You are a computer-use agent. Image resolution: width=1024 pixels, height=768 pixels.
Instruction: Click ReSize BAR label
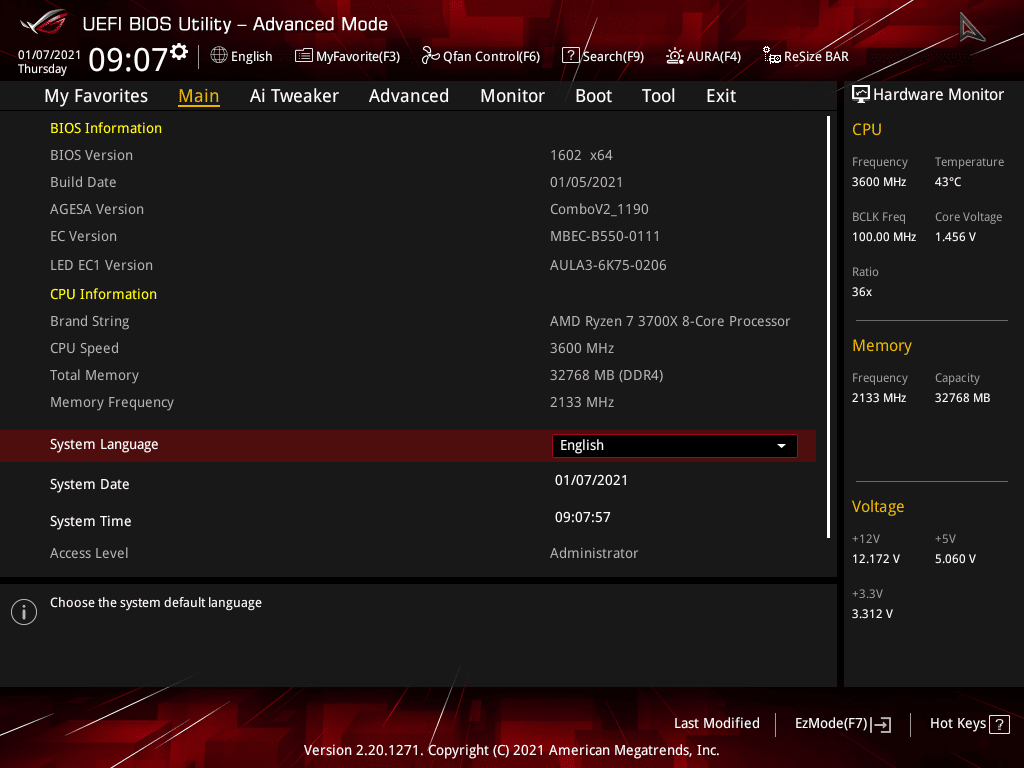tap(816, 57)
